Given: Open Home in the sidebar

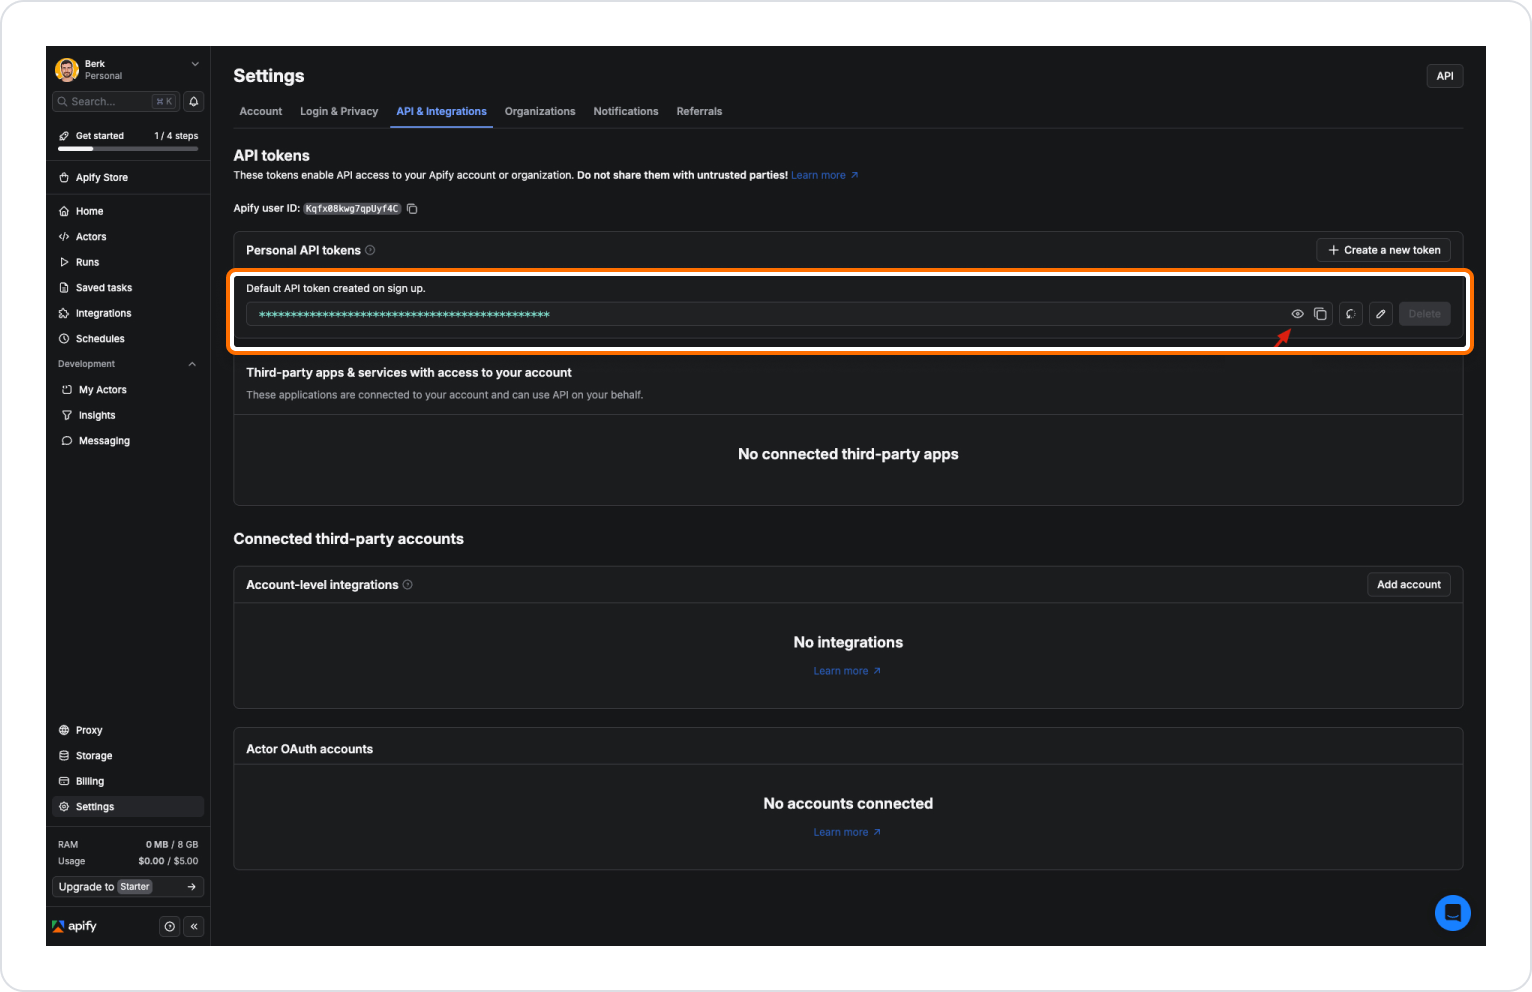Looking at the screenshot, I should click(x=128, y=211).
